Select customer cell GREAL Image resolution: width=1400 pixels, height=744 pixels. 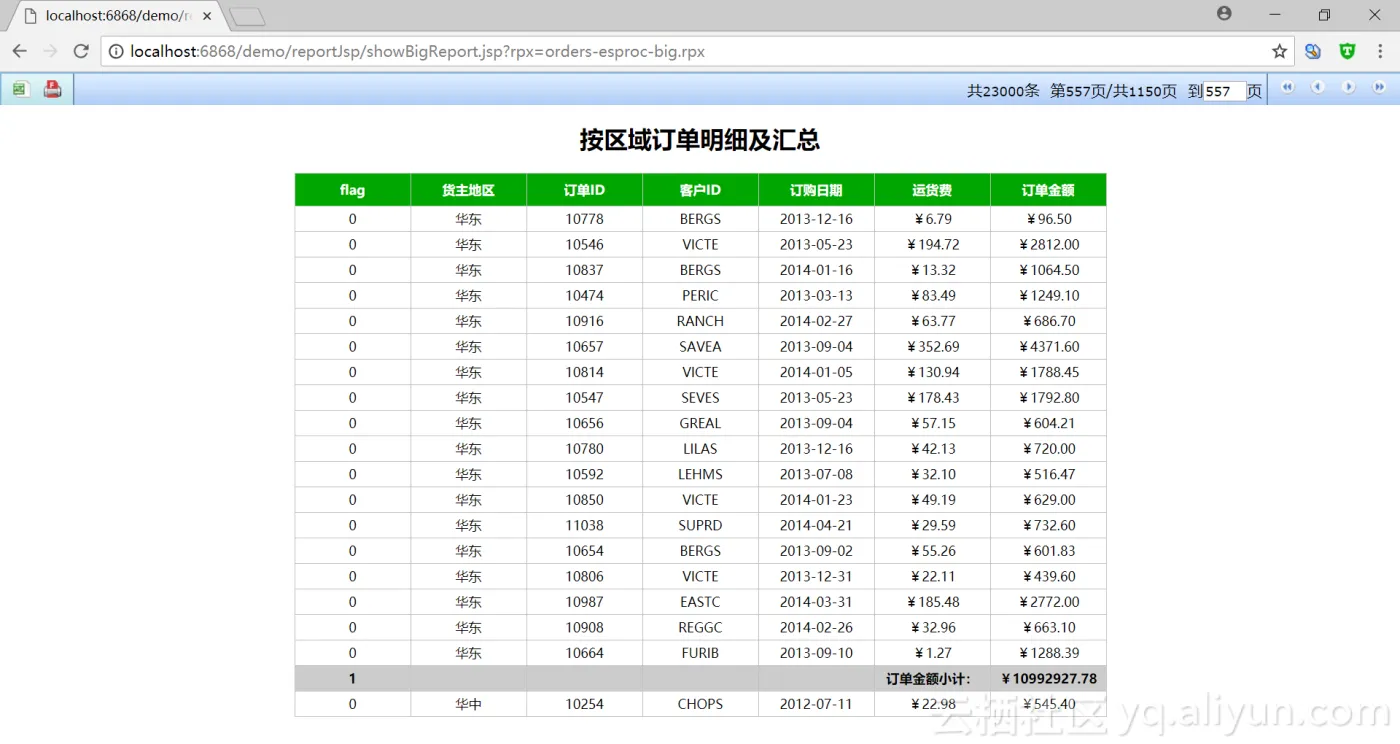[x=700, y=423]
